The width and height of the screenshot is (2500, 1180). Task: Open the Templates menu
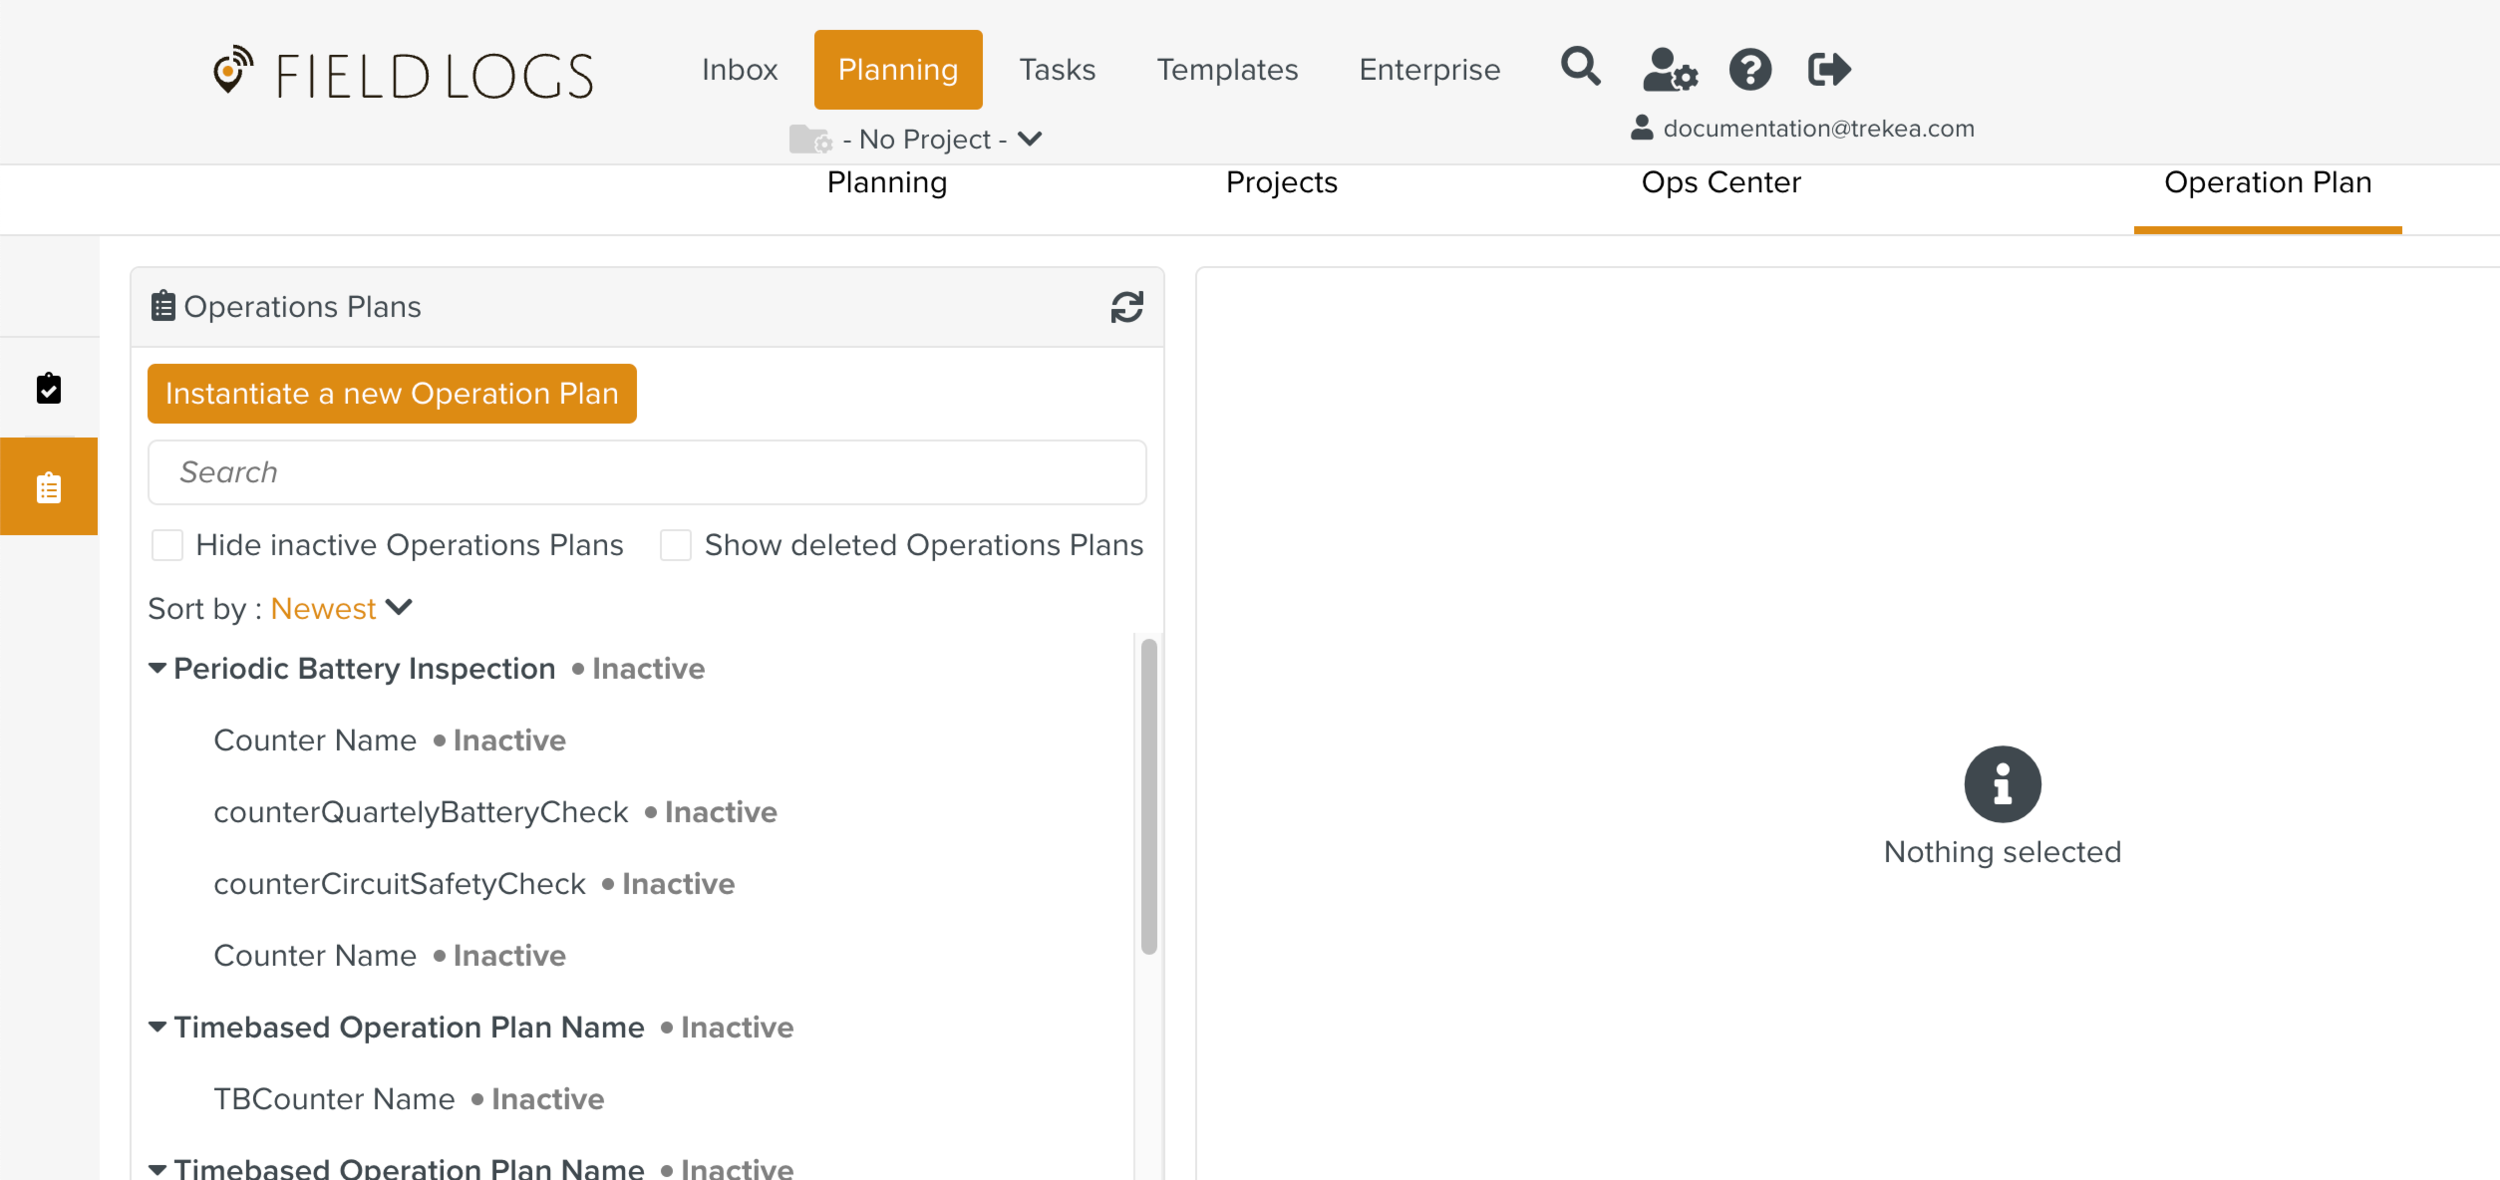coord(1227,70)
